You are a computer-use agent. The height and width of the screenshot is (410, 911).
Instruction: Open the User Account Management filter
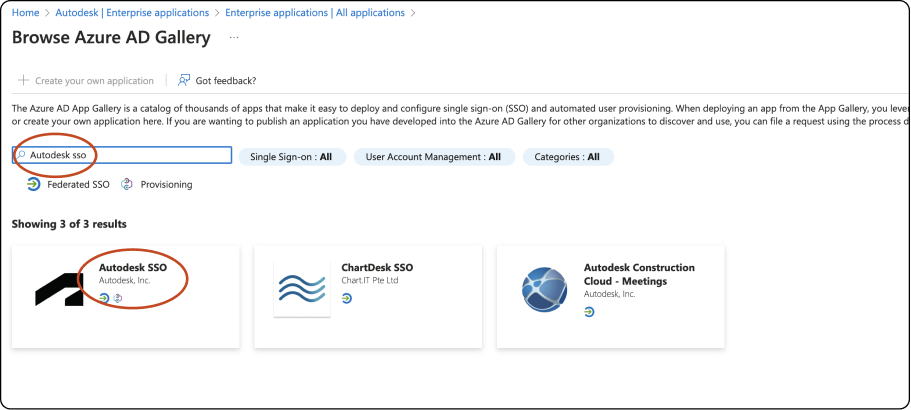pos(433,157)
